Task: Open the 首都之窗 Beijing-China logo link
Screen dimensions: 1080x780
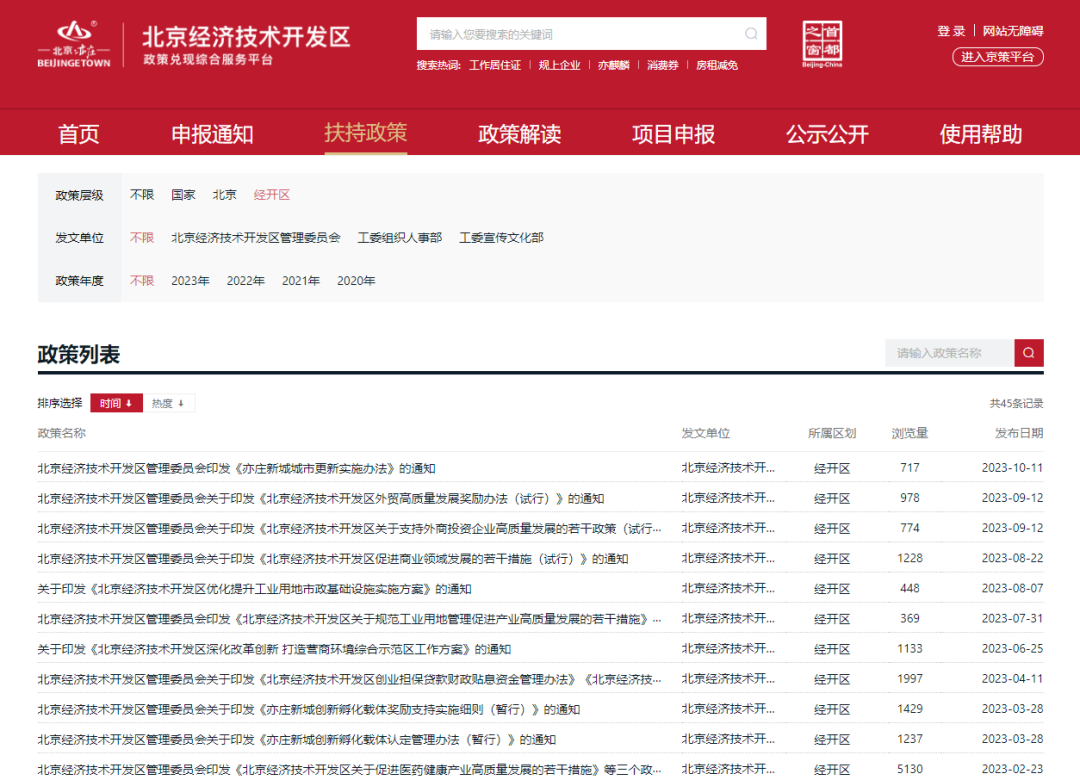Action: point(822,45)
